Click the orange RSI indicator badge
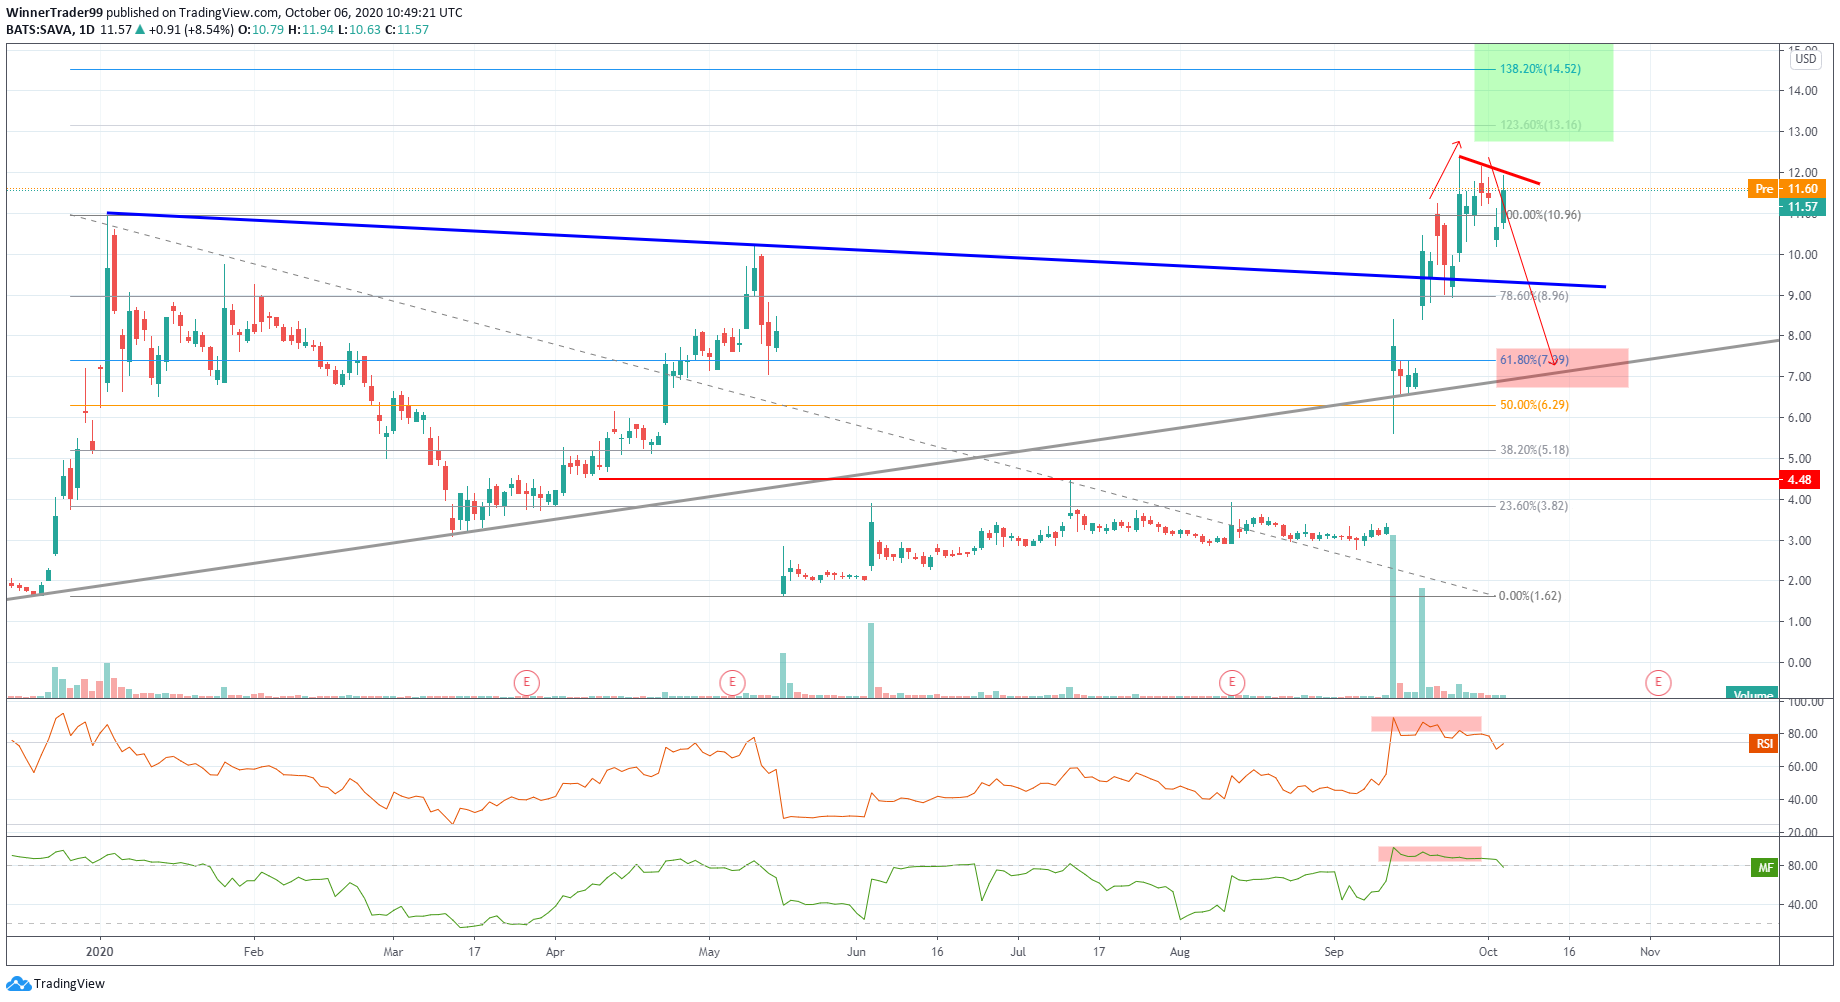This screenshot has height=1002, width=1840. tap(1764, 743)
